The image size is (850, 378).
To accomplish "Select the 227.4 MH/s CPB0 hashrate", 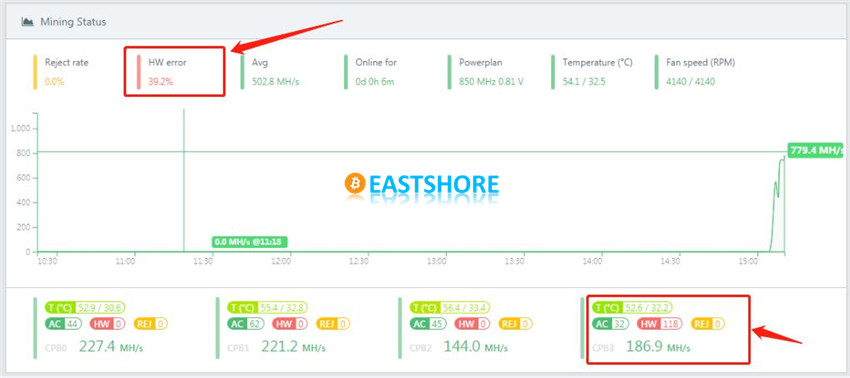I will click(111, 346).
